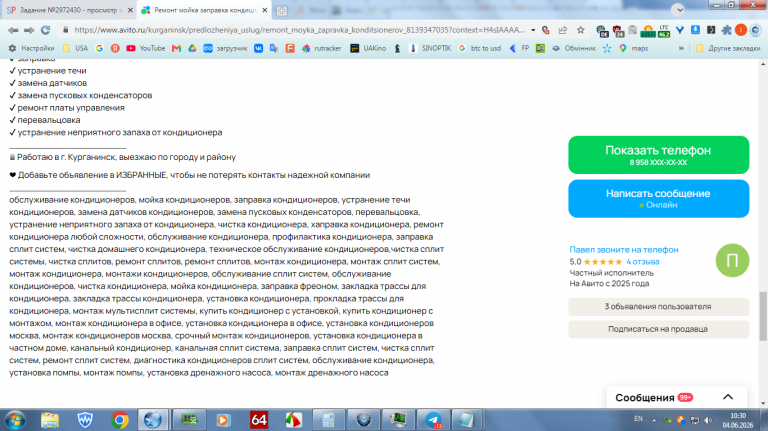Open the btc to usd bookmark
This screenshot has width=768, height=431.
[x=480, y=48]
